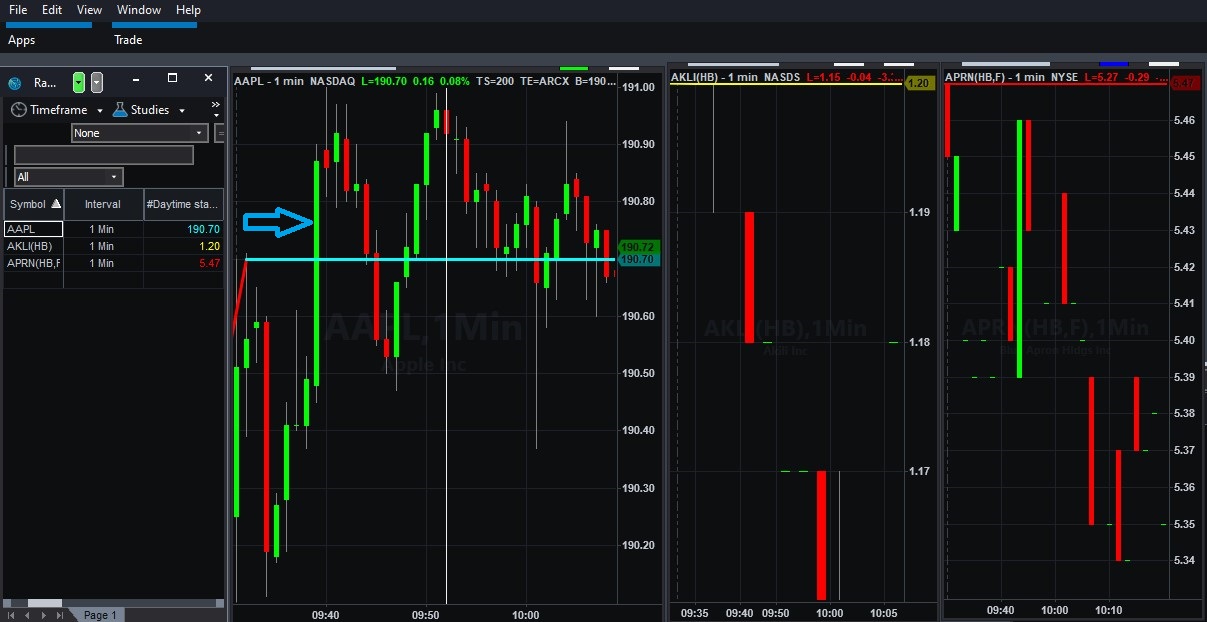Viewport: 1207px width, 622px height.
Task: Click the AAPL chart title header
Action: (423, 80)
